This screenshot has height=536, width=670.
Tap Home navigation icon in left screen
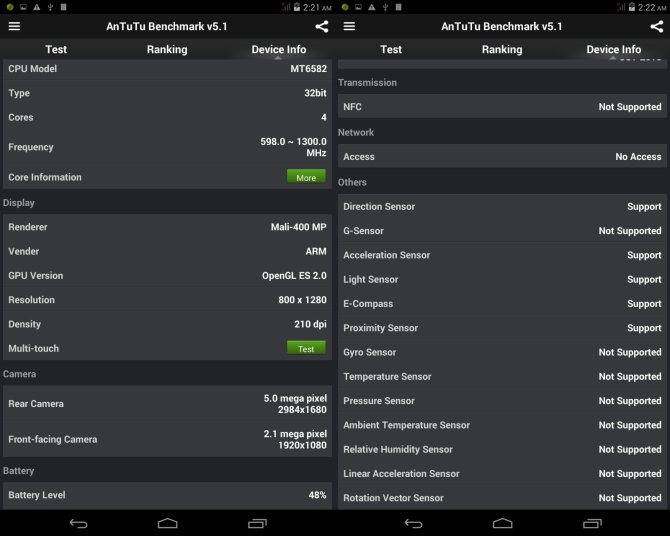tap(168, 523)
